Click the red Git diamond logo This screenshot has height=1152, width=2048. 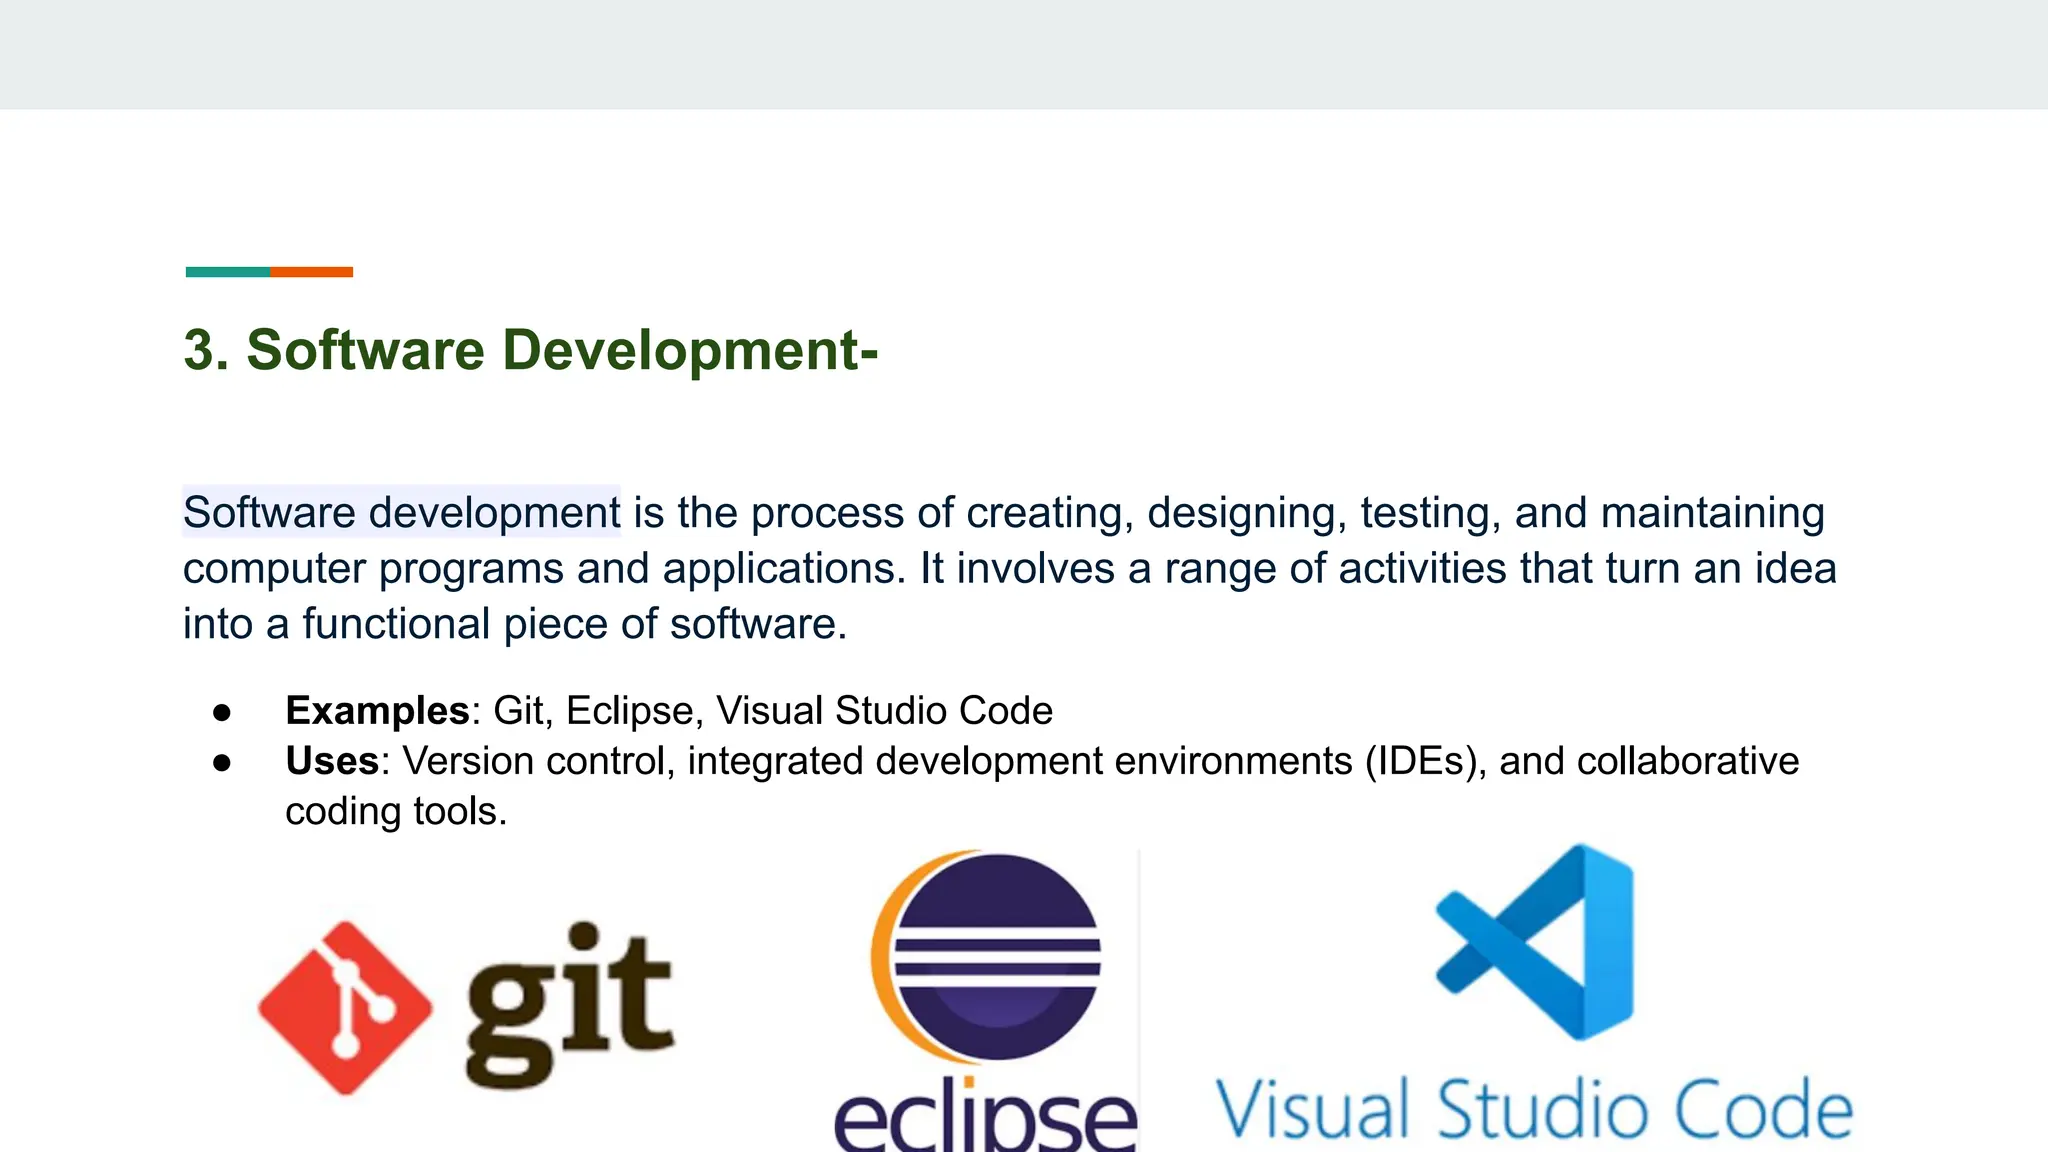(345, 1008)
